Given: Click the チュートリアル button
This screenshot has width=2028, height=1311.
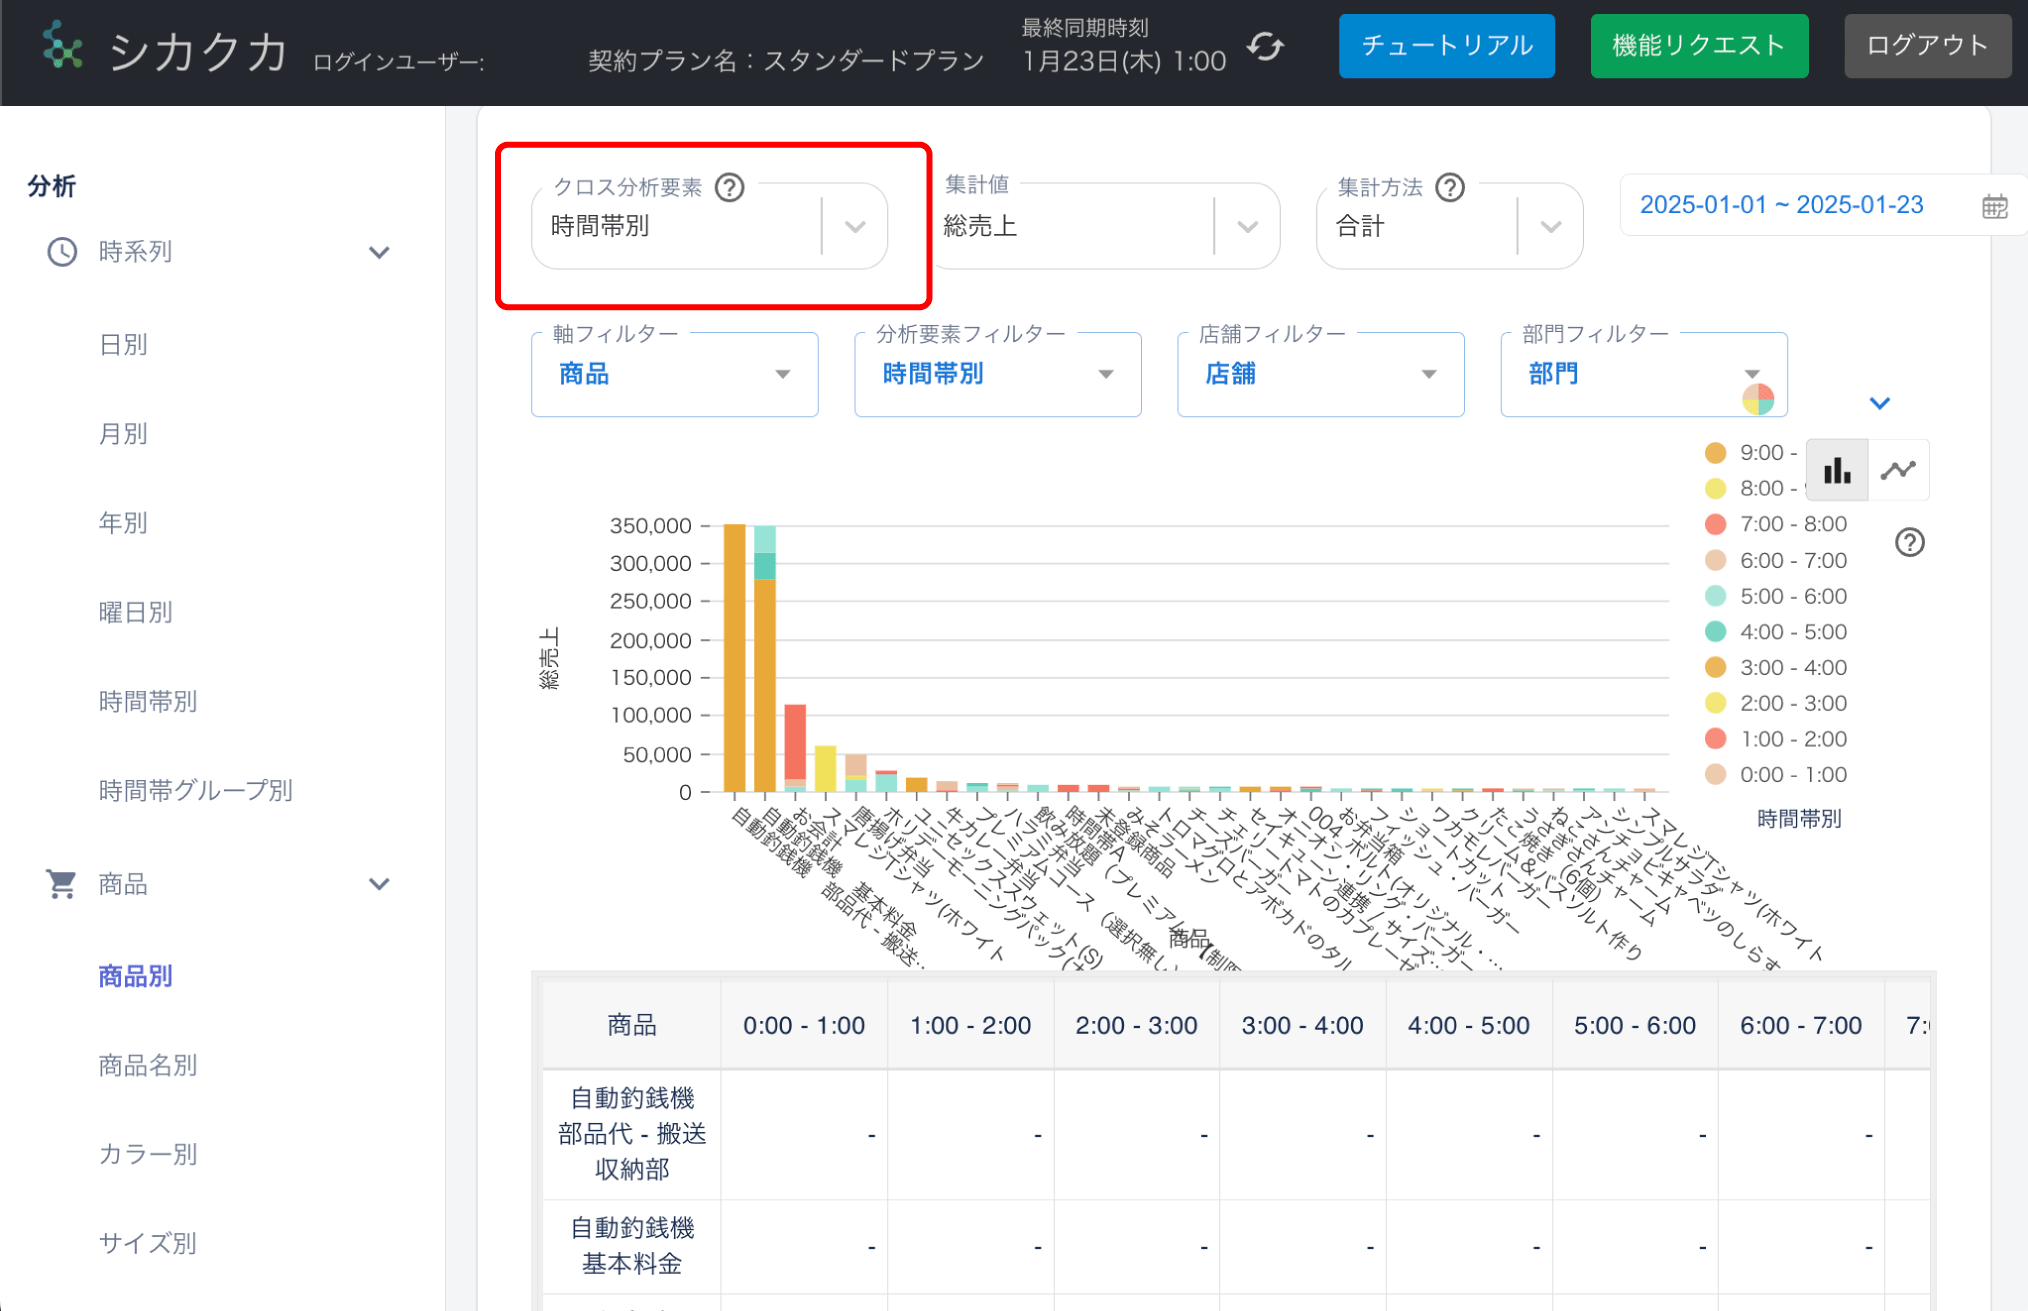Looking at the screenshot, I should click(1446, 46).
